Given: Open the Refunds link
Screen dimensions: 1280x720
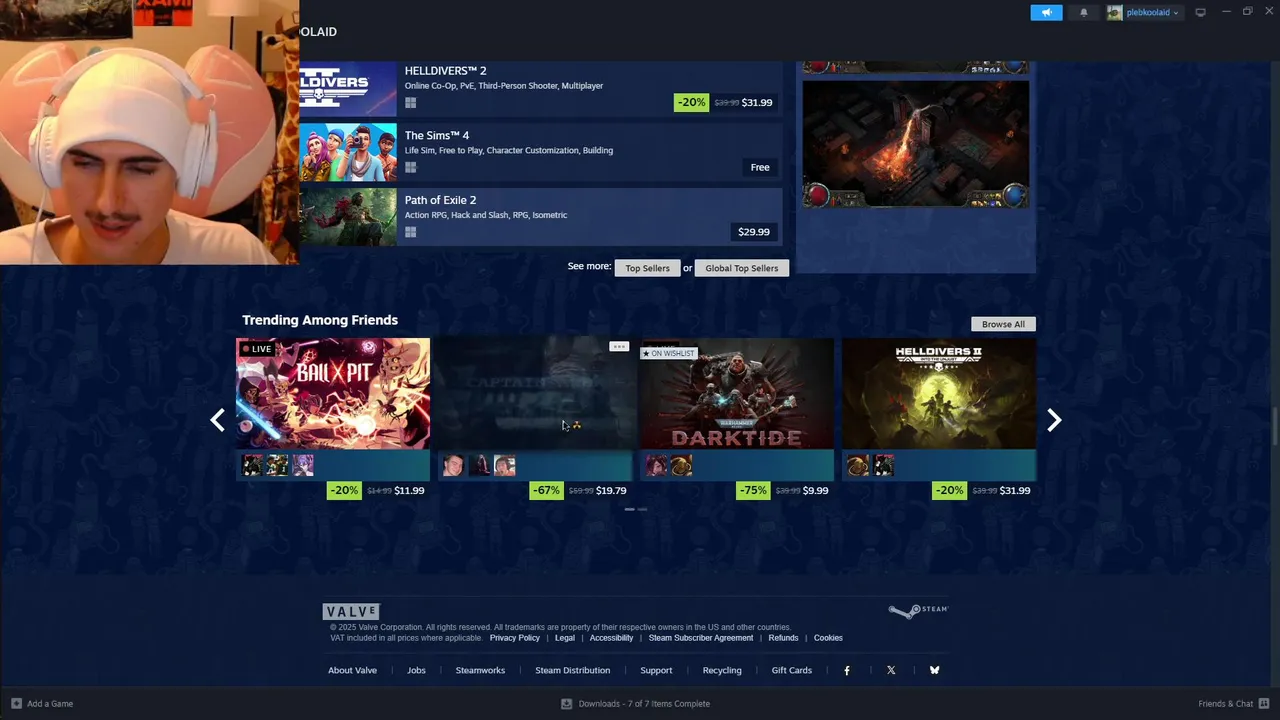Looking at the screenshot, I should point(783,638).
